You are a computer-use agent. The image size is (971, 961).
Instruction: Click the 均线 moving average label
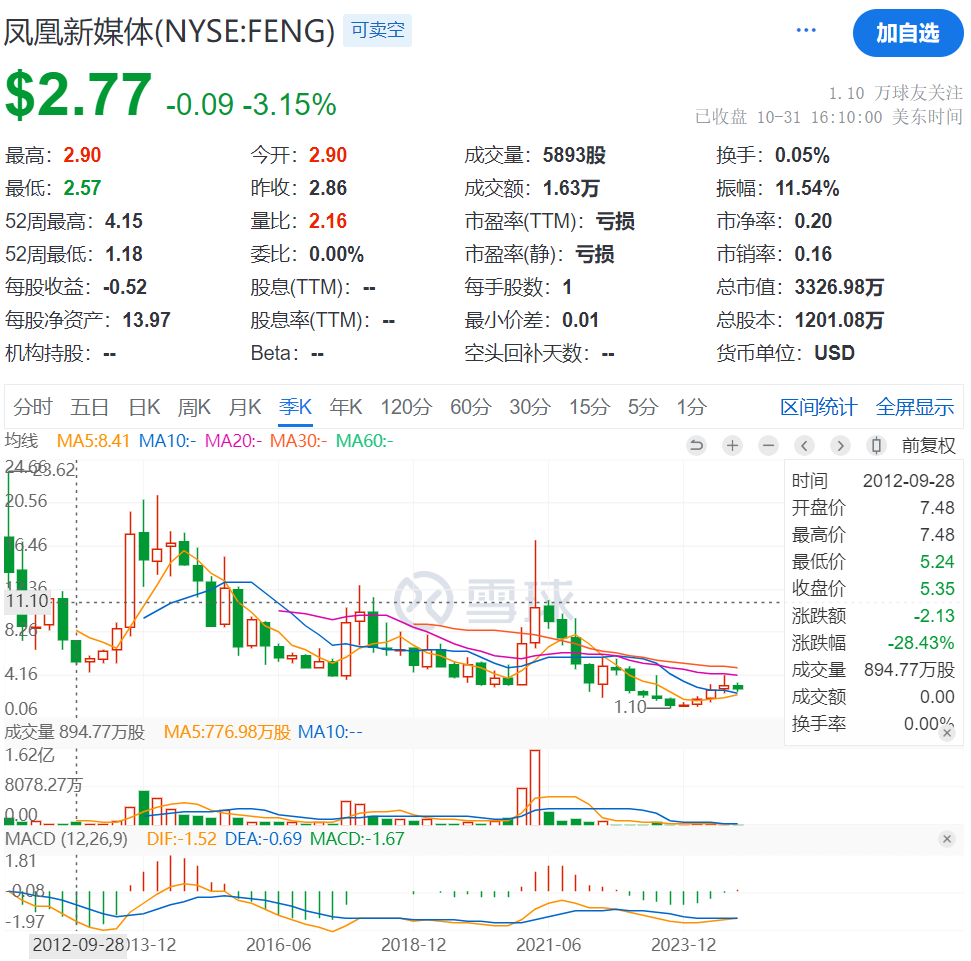[x=22, y=441]
